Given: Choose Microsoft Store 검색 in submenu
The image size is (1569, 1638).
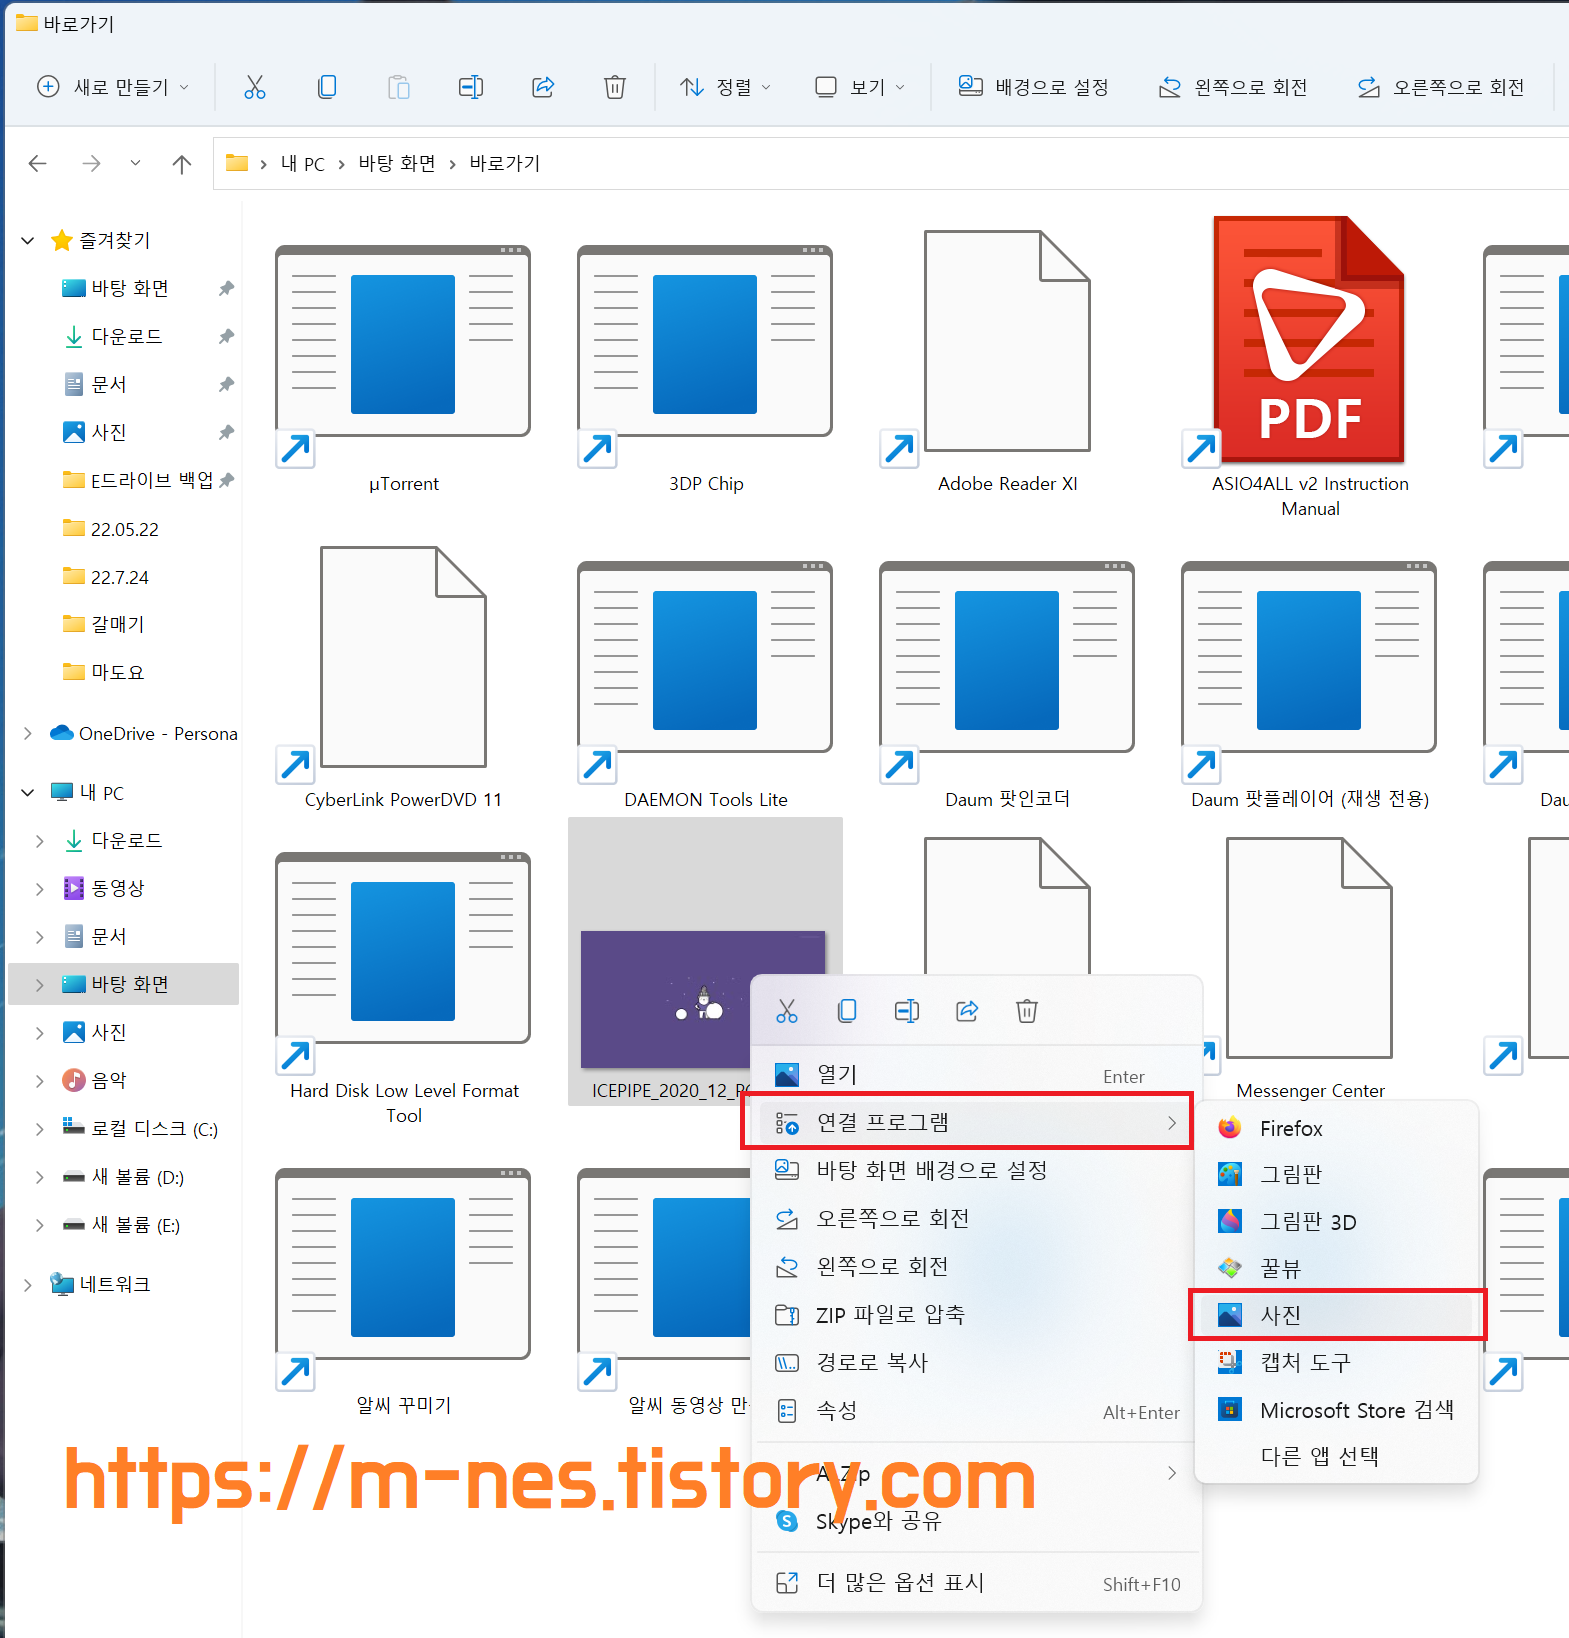Looking at the screenshot, I should point(1336,1410).
